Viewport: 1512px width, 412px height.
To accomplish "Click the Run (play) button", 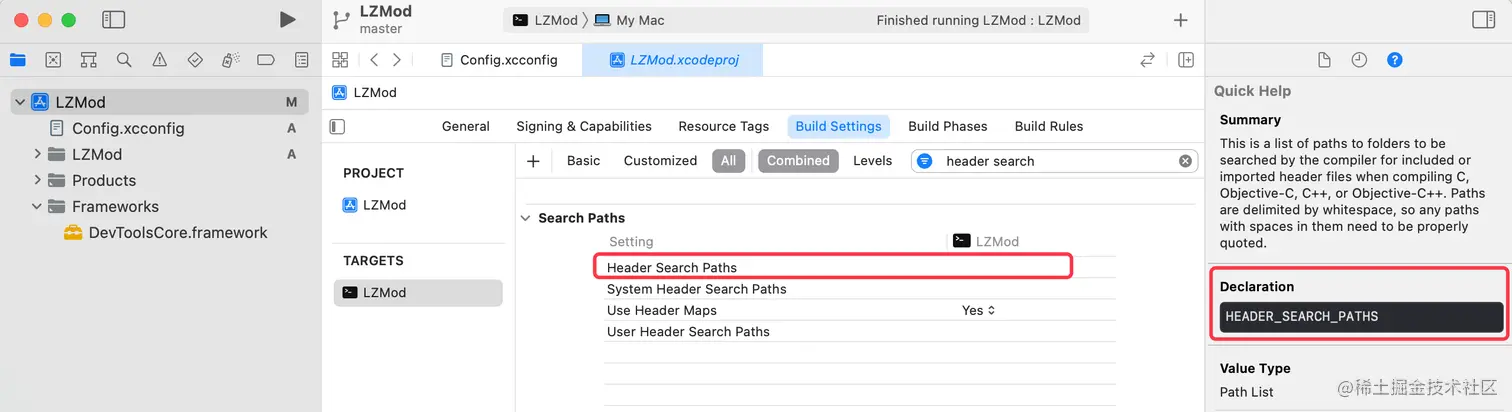I will pyautogui.click(x=287, y=20).
